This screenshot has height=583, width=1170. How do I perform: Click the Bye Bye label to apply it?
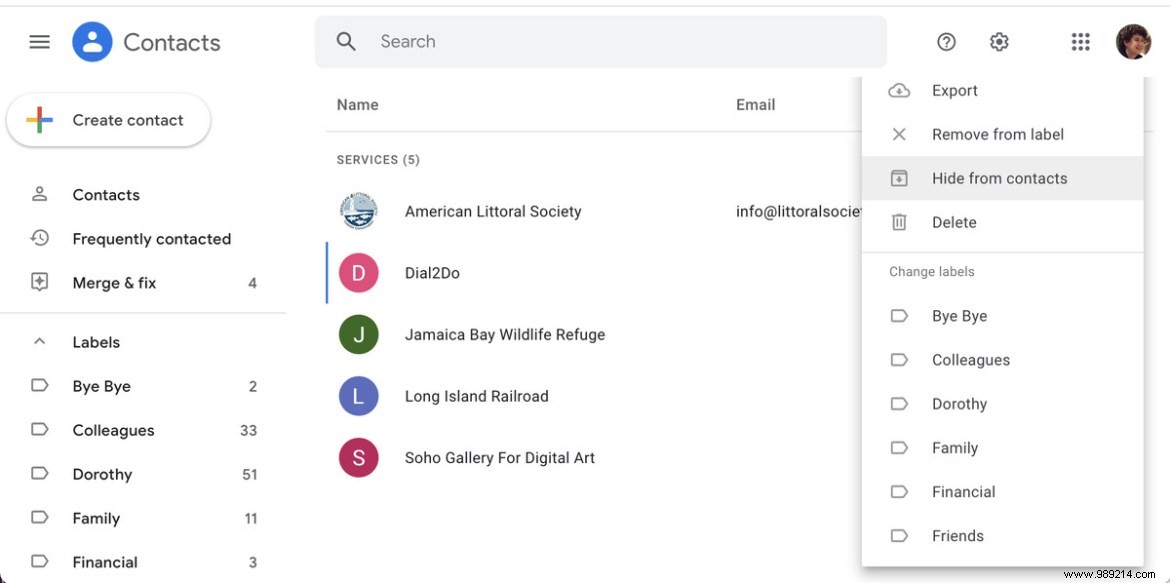point(958,315)
